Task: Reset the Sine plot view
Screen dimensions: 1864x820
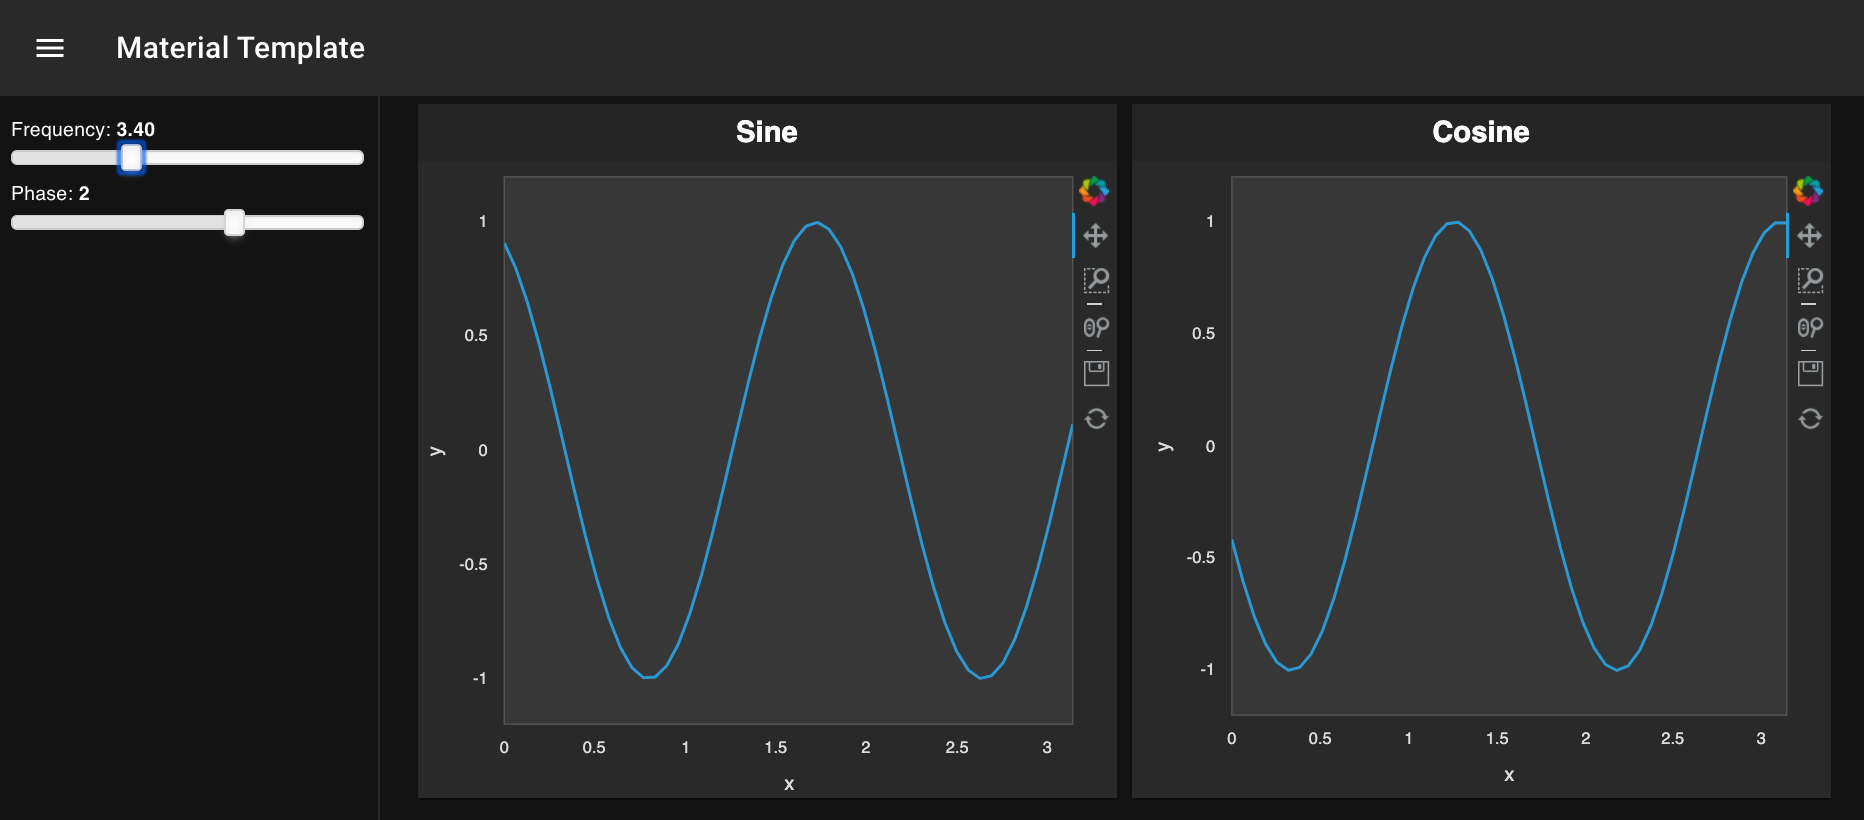Action: tap(1096, 418)
